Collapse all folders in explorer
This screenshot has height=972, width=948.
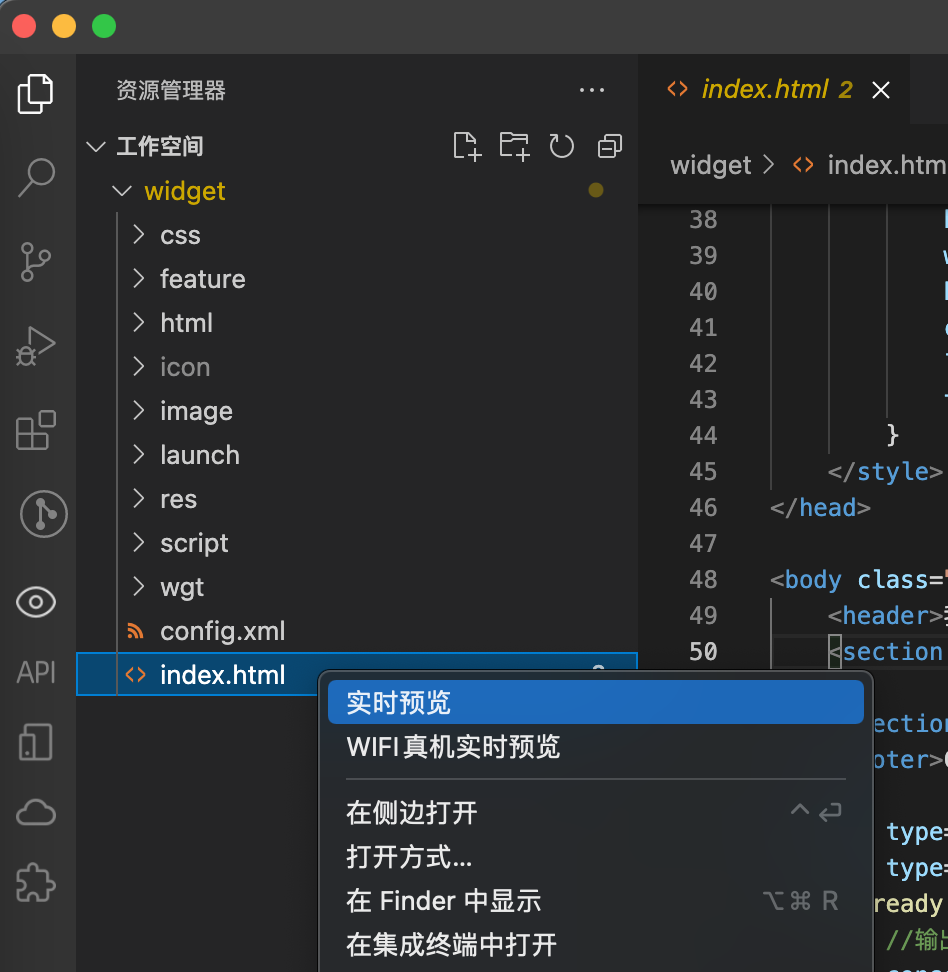609,146
